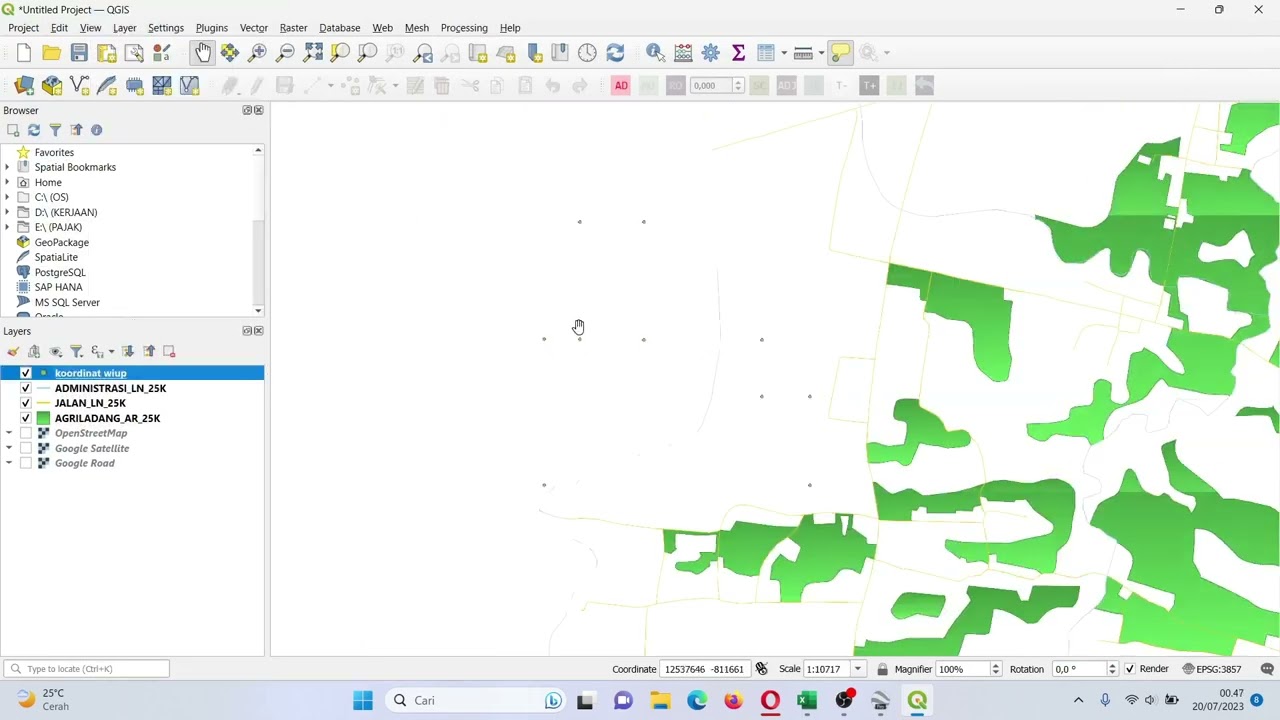Open the measure tool dropdown arrow
Image resolution: width=1280 pixels, height=720 pixels.
click(x=820, y=53)
